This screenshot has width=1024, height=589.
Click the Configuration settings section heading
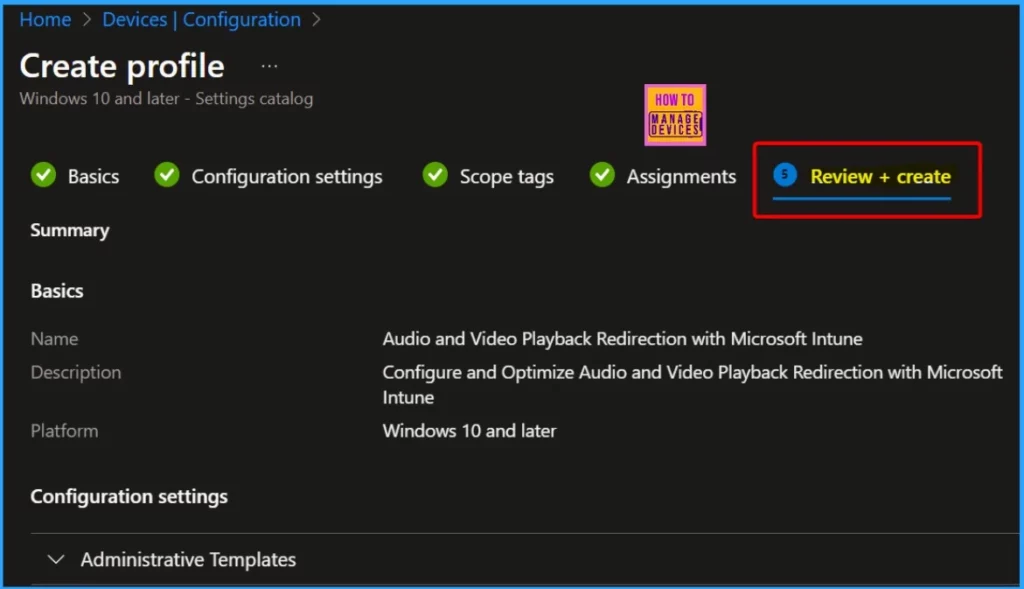pyautogui.click(x=129, y=497)
